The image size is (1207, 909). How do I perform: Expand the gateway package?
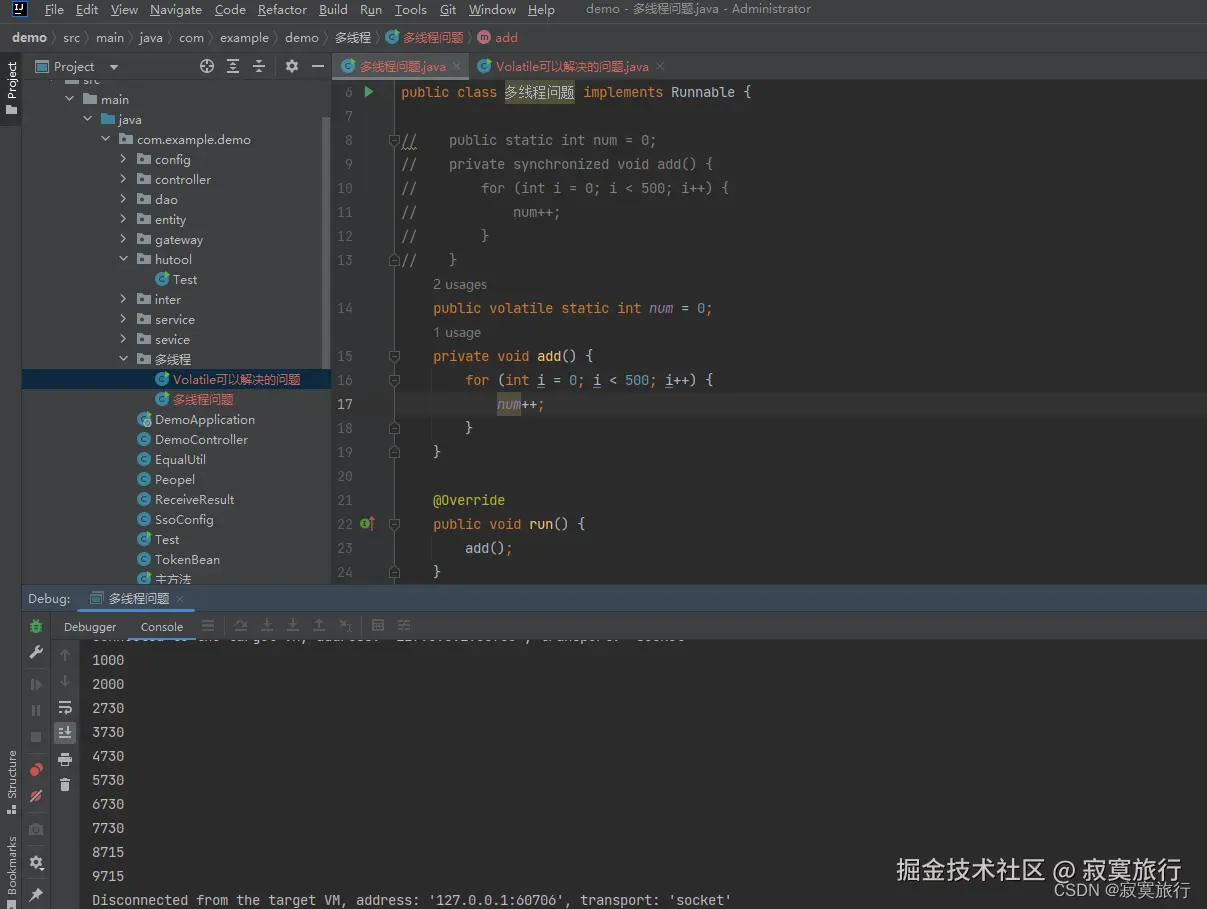124,239
